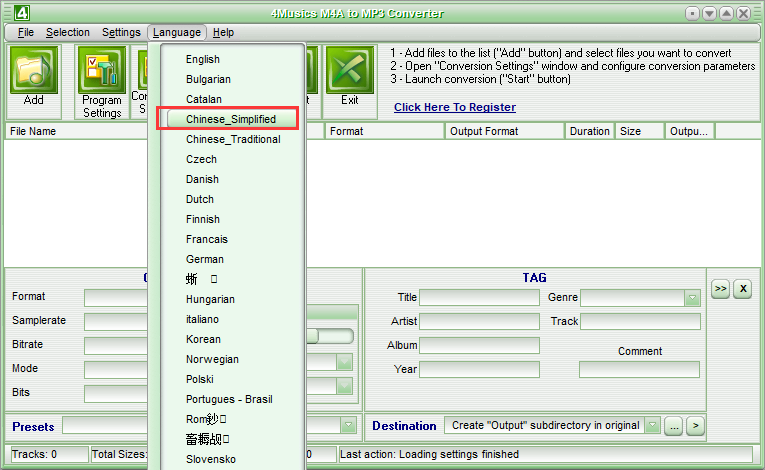Select Francais language
The width and height of the screenshot is (765, 470).
pos(206,239)
